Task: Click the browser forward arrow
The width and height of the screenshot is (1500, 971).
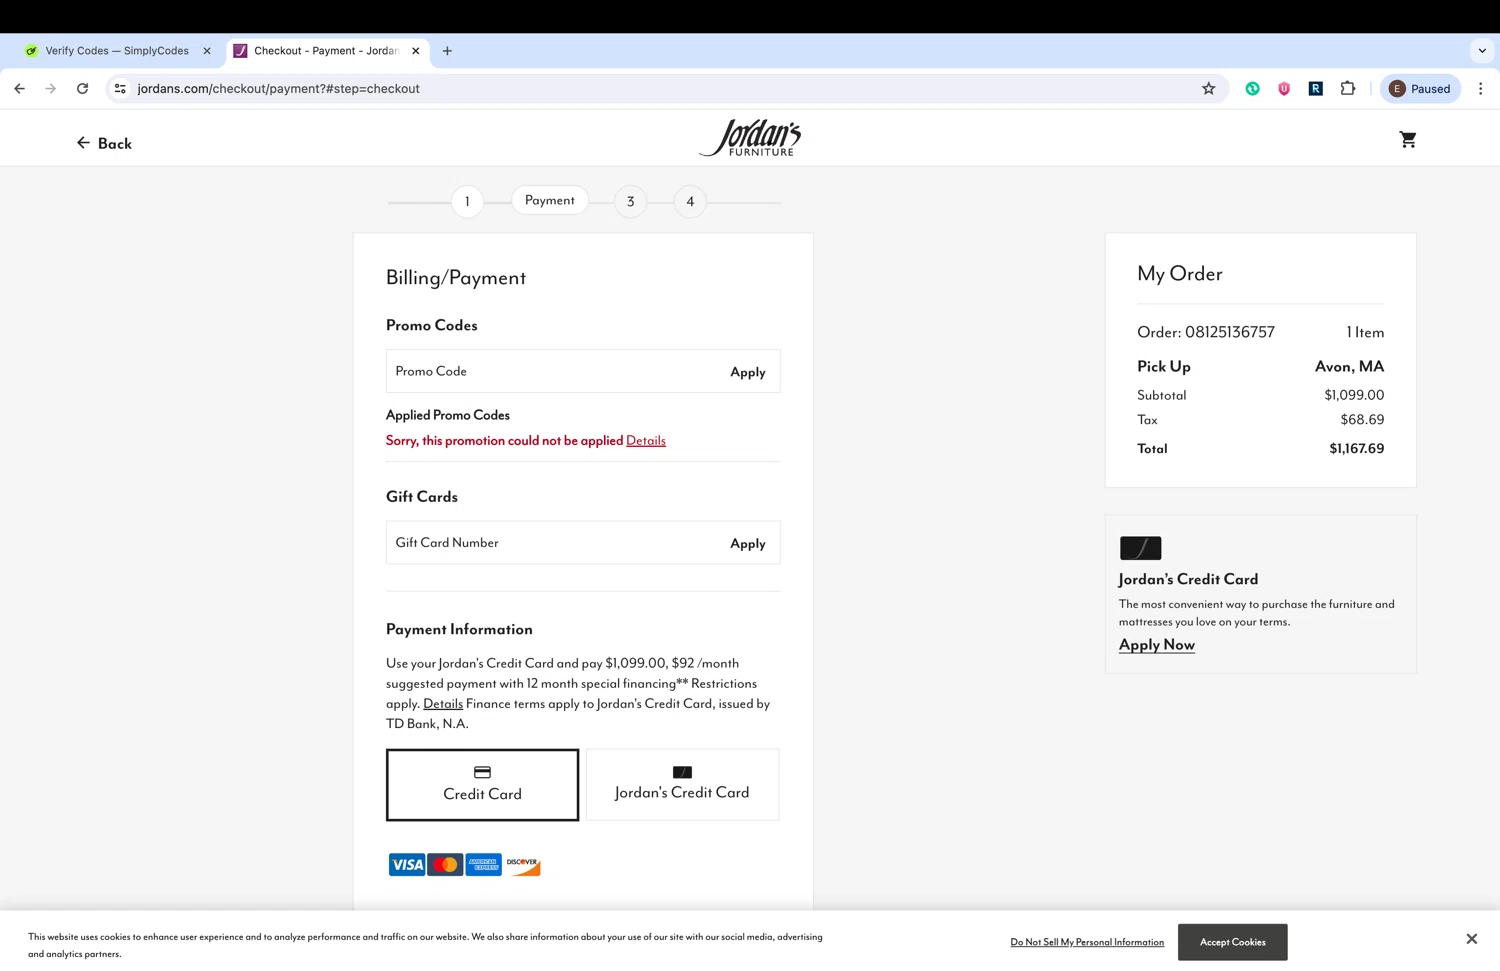Action: (51, 88)
